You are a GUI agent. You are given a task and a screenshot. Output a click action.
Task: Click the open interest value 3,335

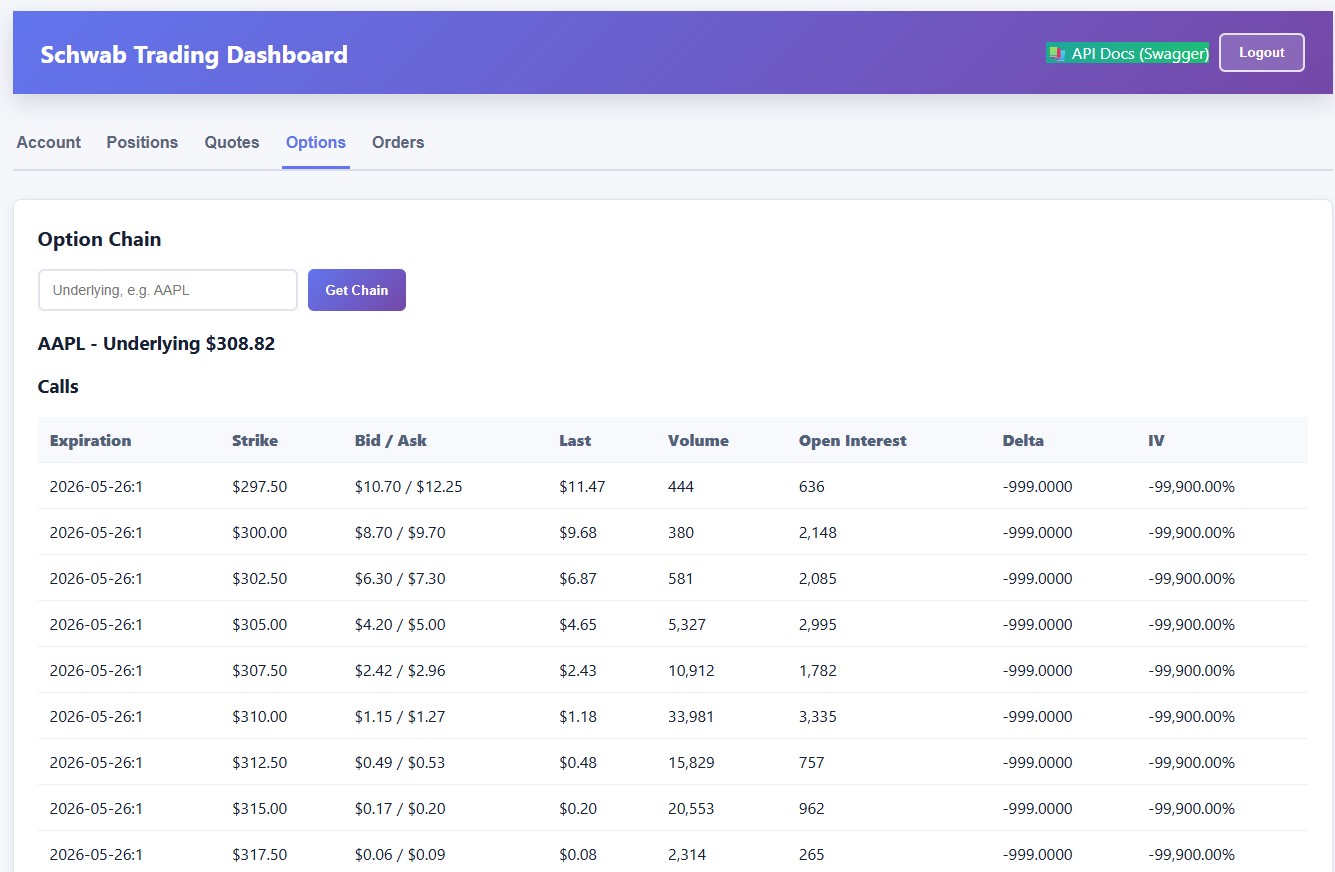point(818,717)
